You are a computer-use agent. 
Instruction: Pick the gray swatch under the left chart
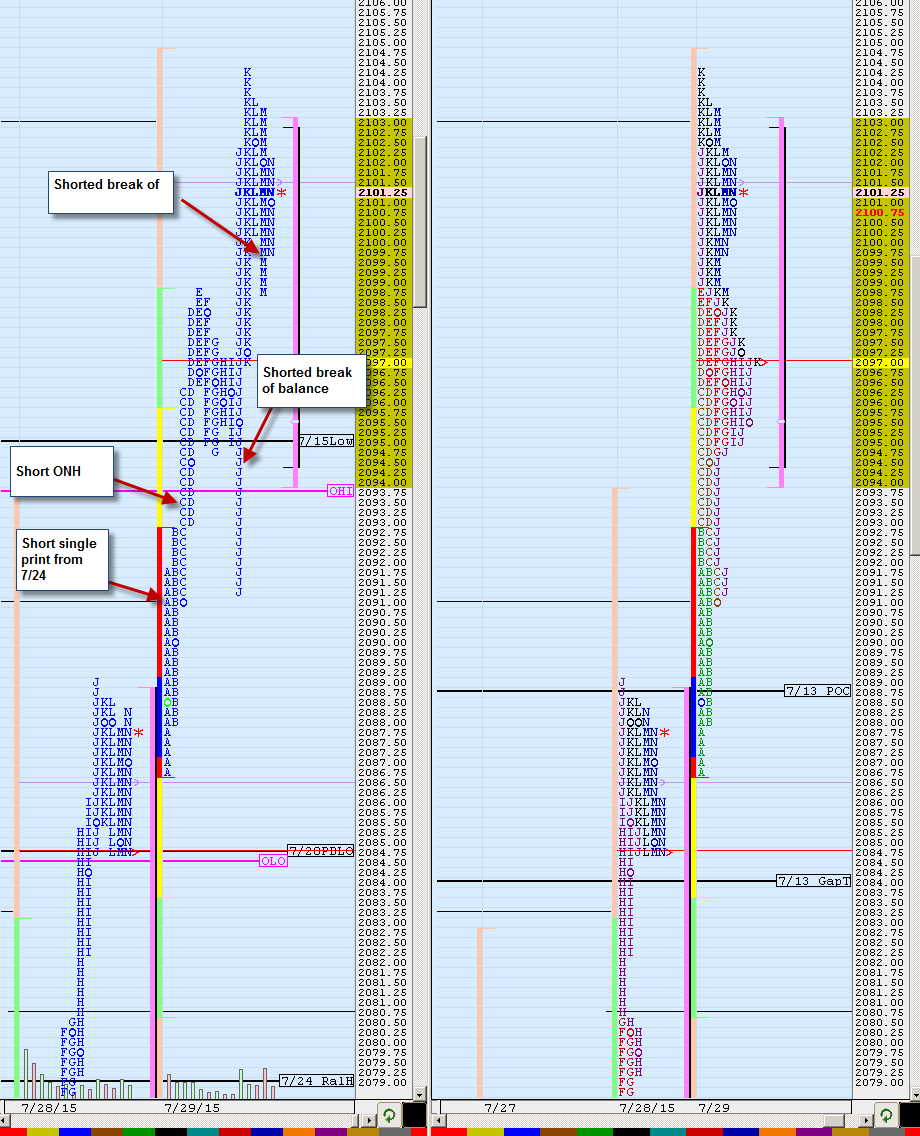(394, 1132)
